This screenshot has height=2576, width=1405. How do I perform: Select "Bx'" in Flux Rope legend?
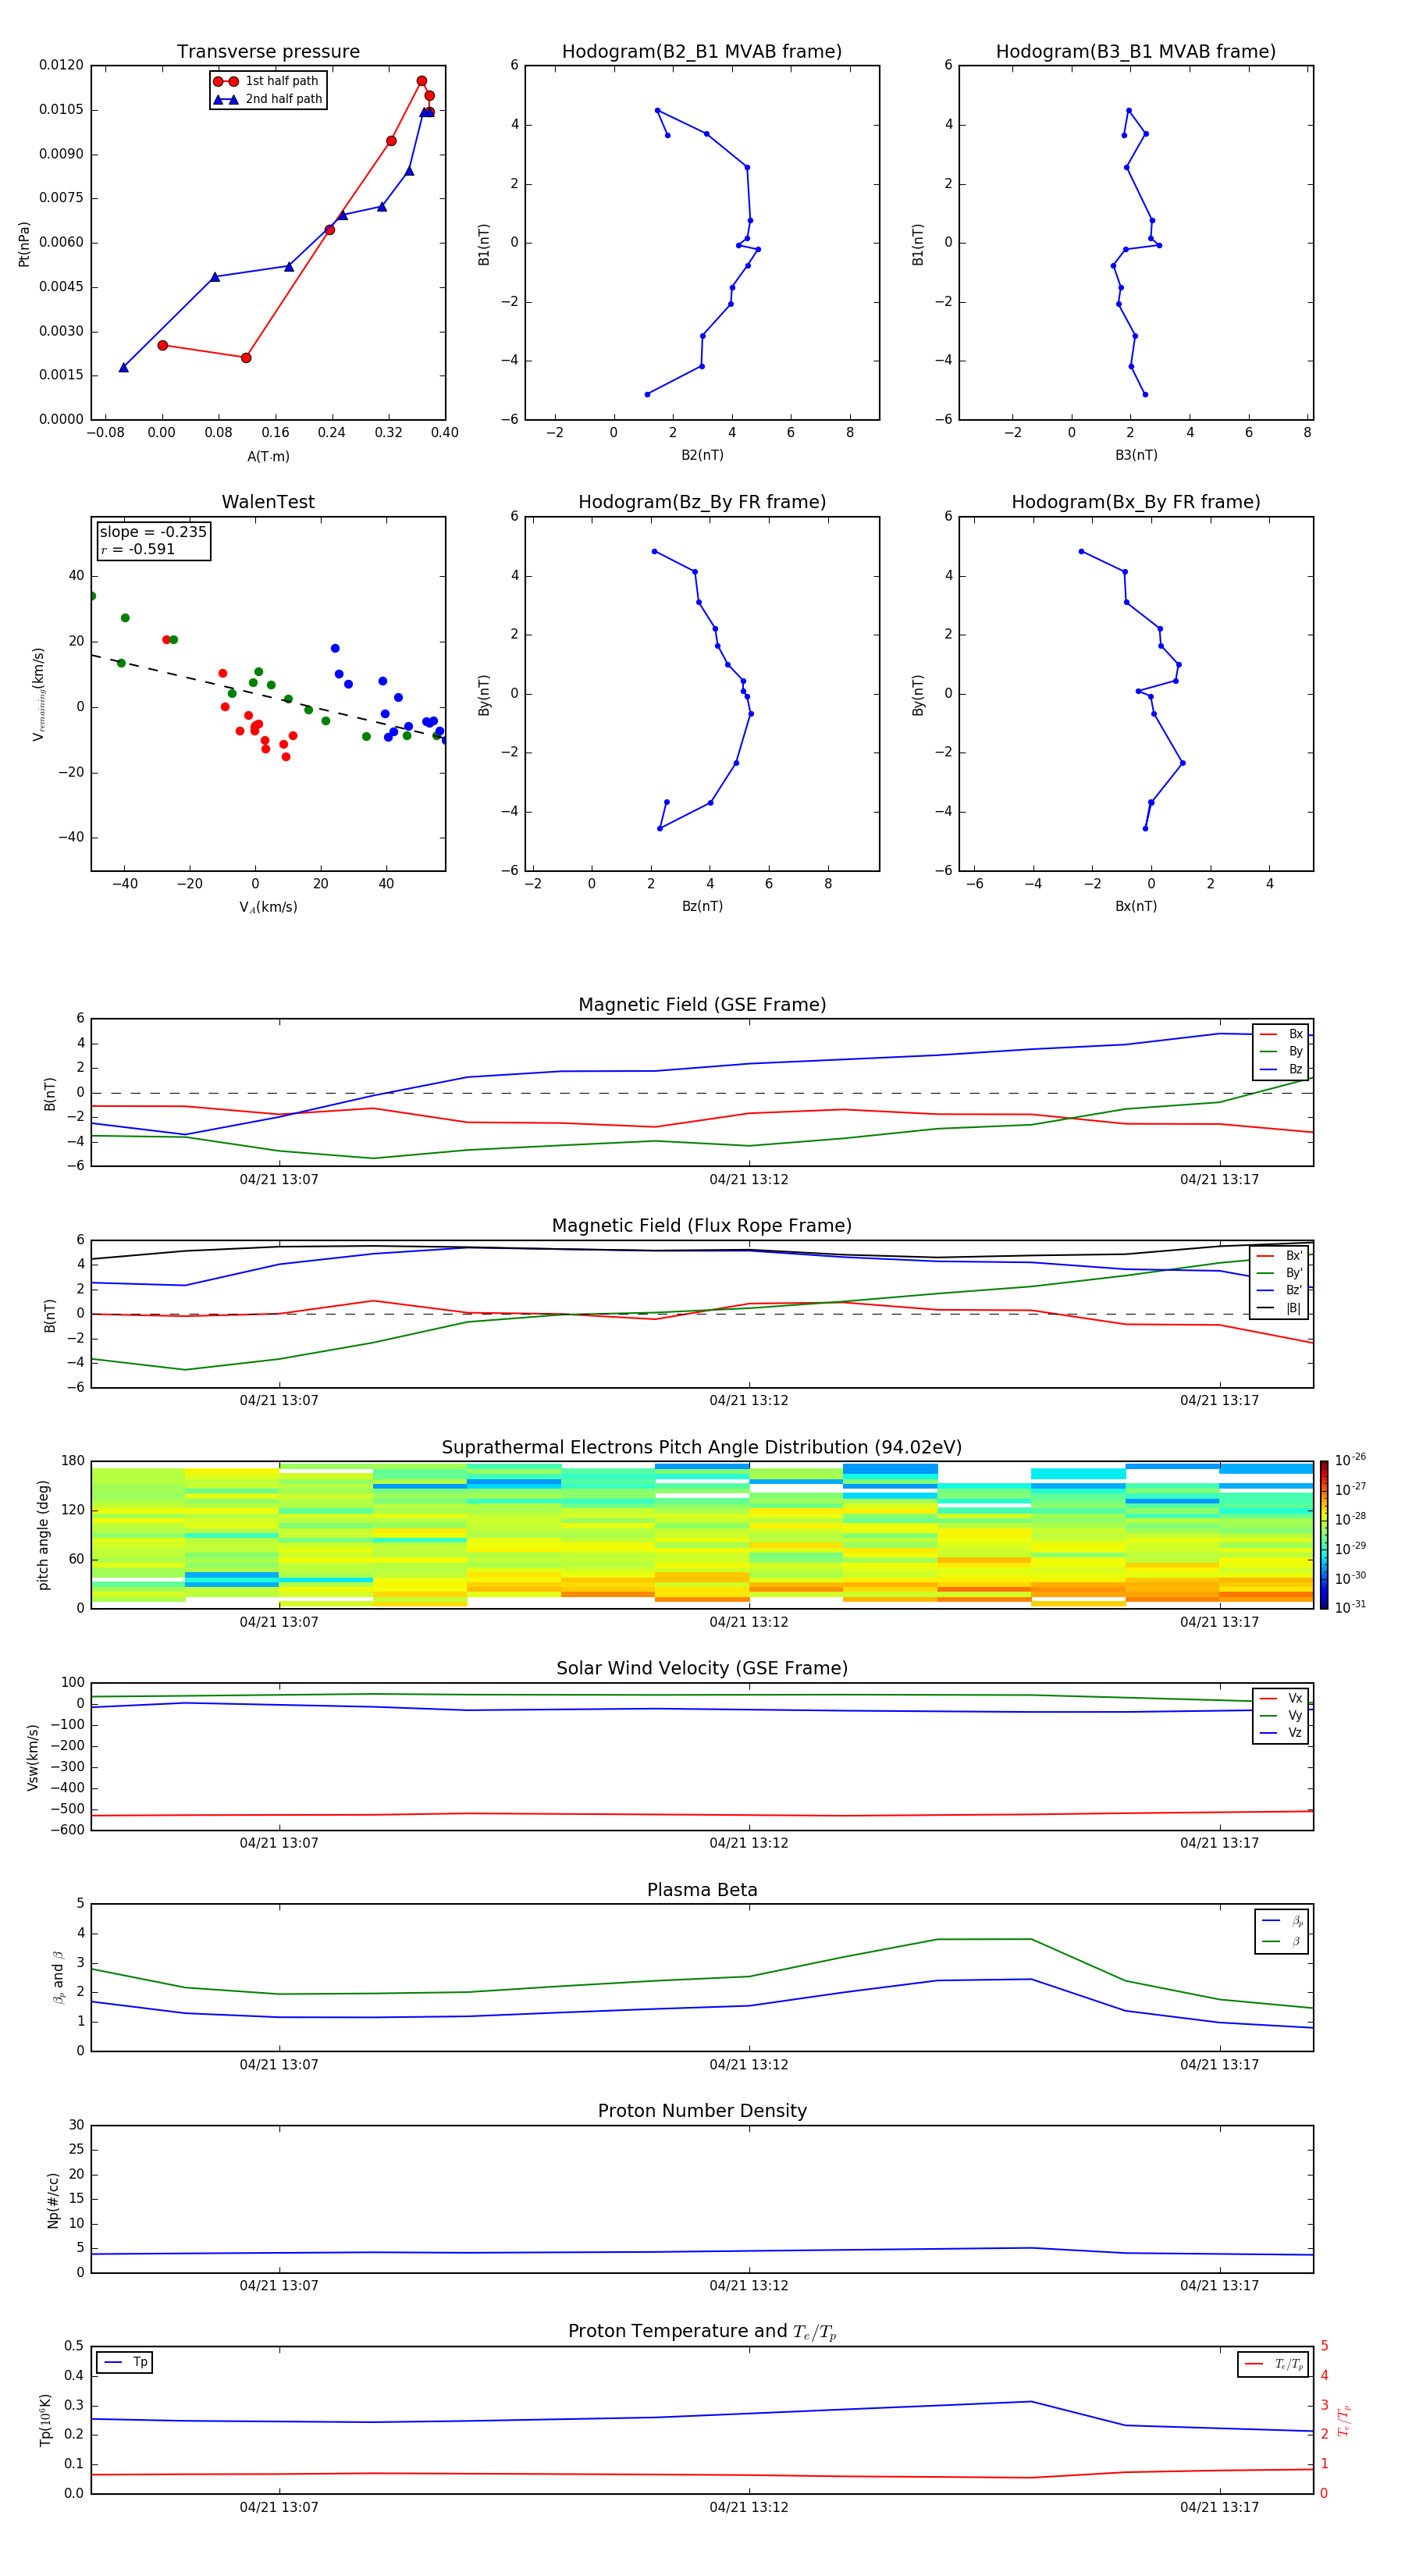tap(1281, 1256)
